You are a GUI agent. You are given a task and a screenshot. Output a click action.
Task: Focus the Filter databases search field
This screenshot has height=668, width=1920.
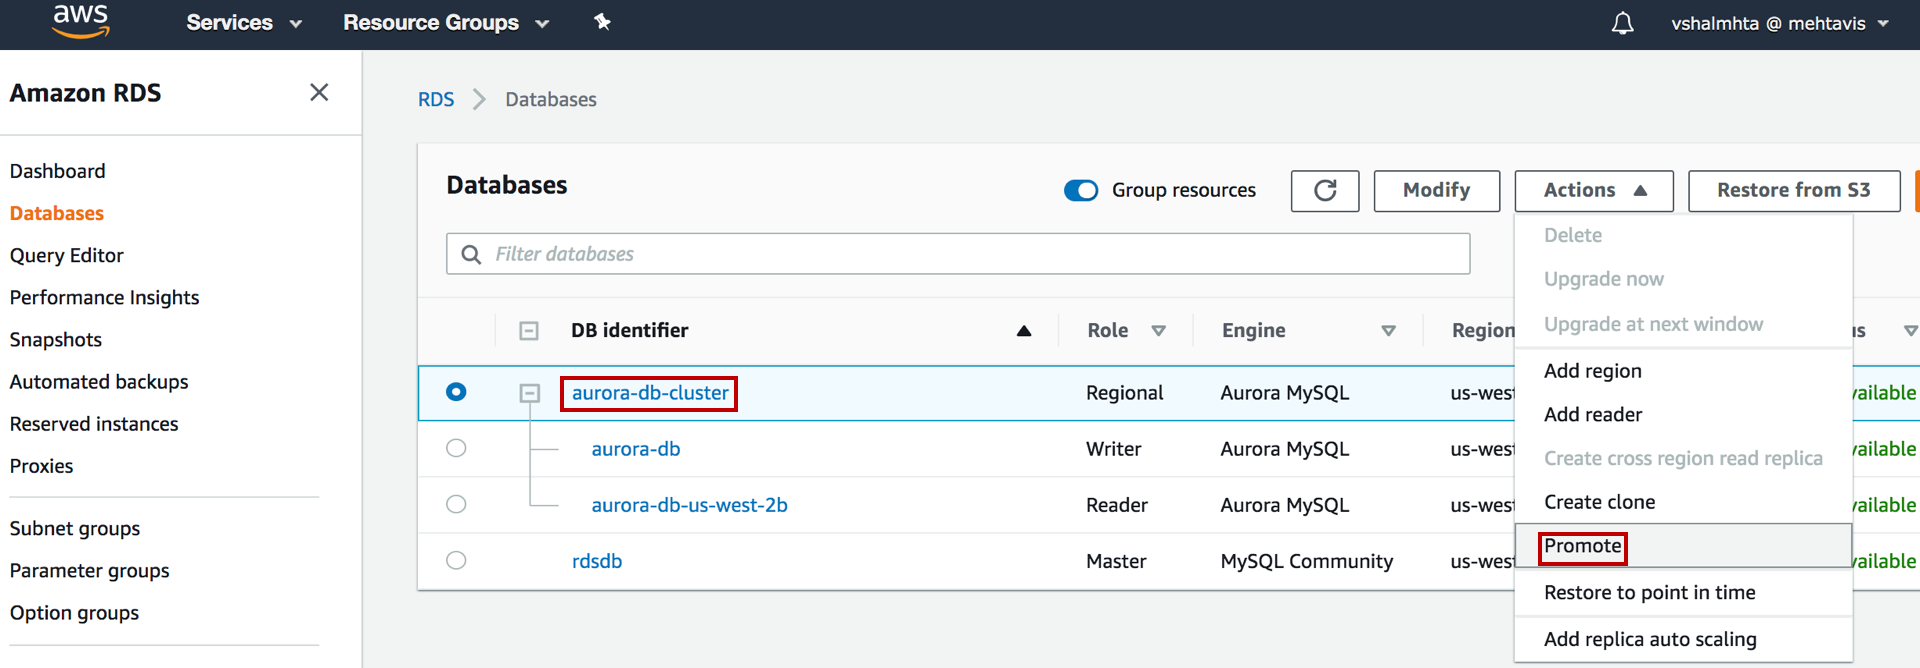(x=958, y=254)
